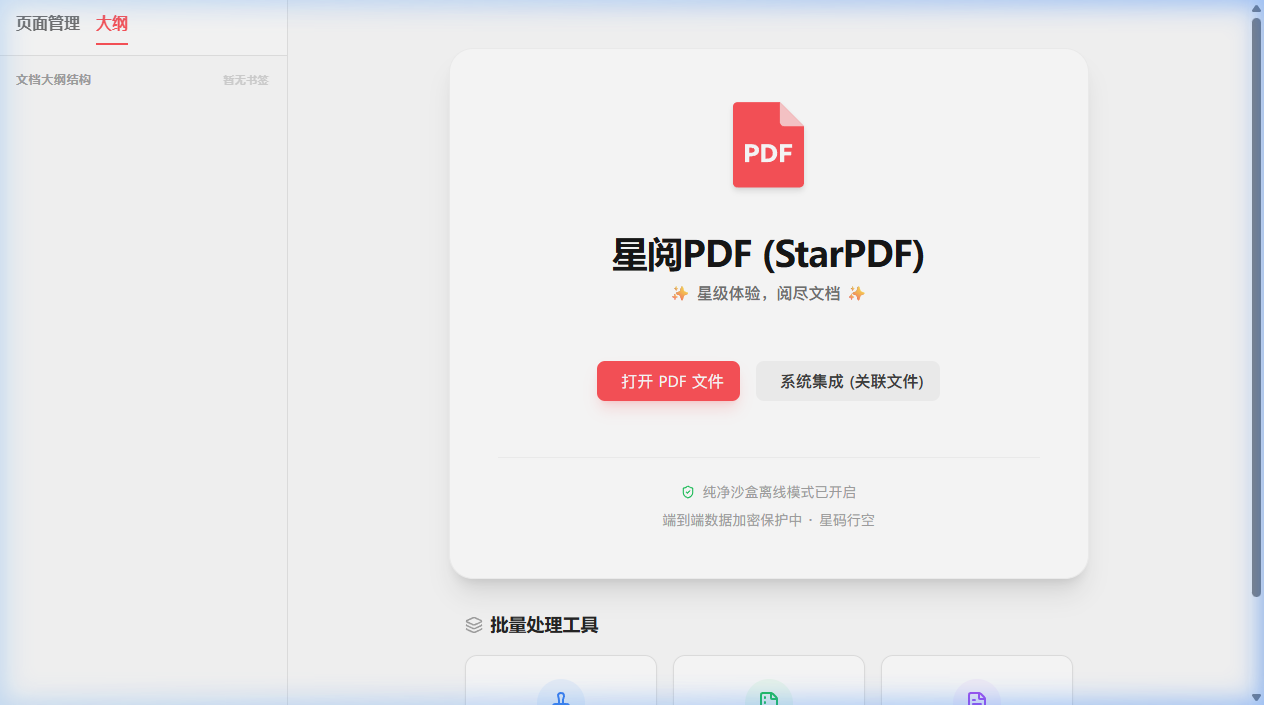Click the scrollbar up arrow
This screenshot has width=1264, height=705.
tap(1257, 8)
